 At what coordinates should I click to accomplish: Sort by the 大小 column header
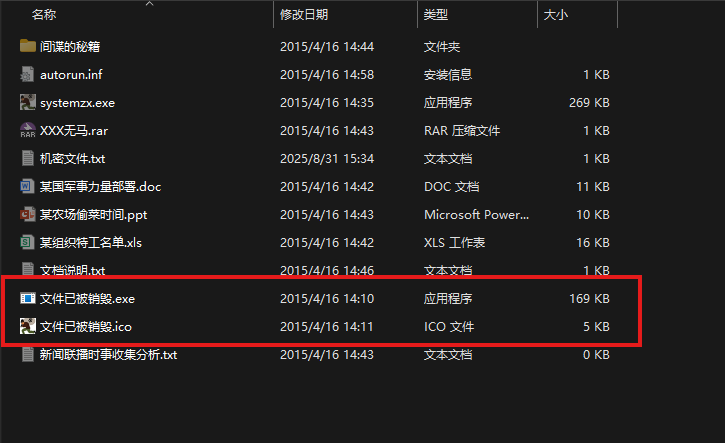pyautogui.click(x=556, y=15)
